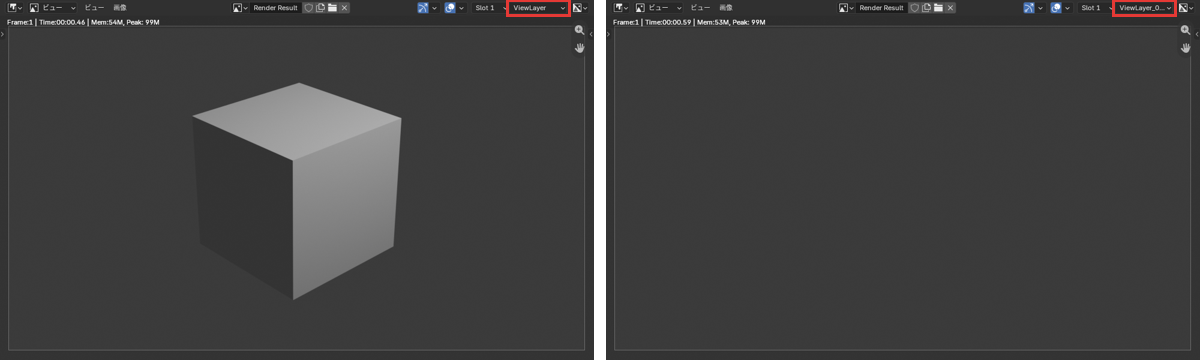
Task: Open the 画像 menu in the cube render window
Action: click(120, 8)
